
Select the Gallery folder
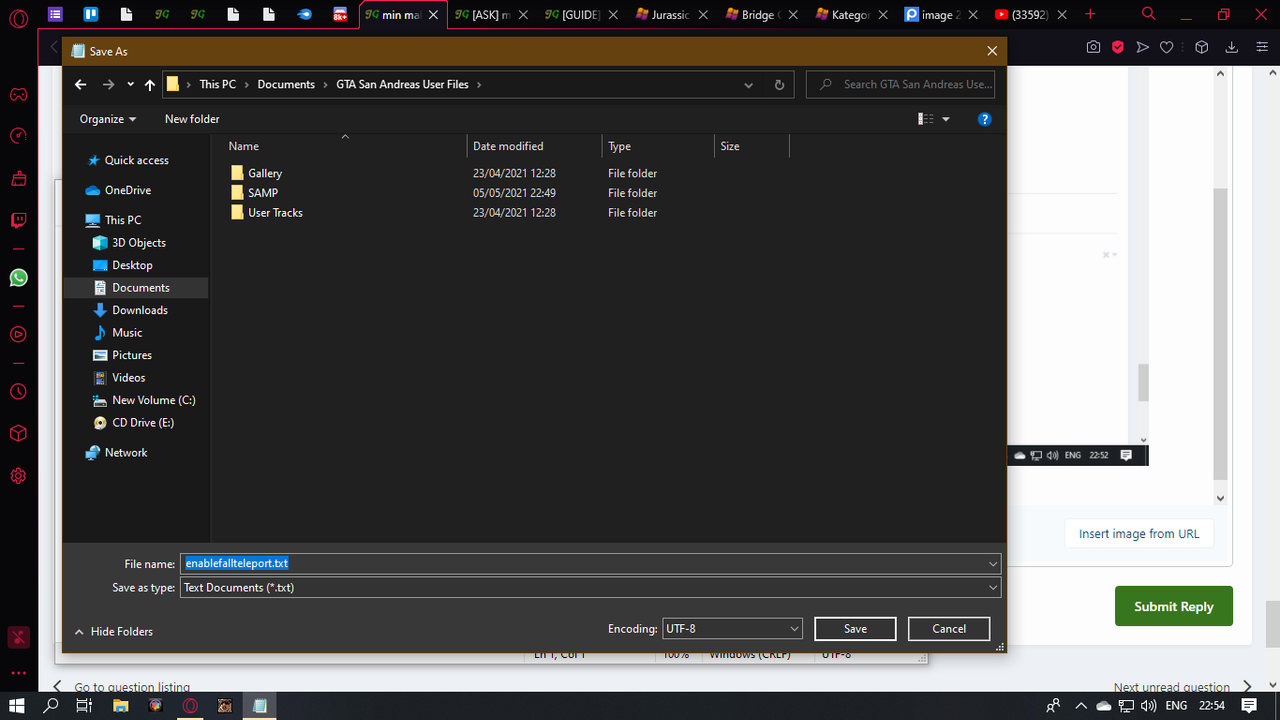coord(265,173)
